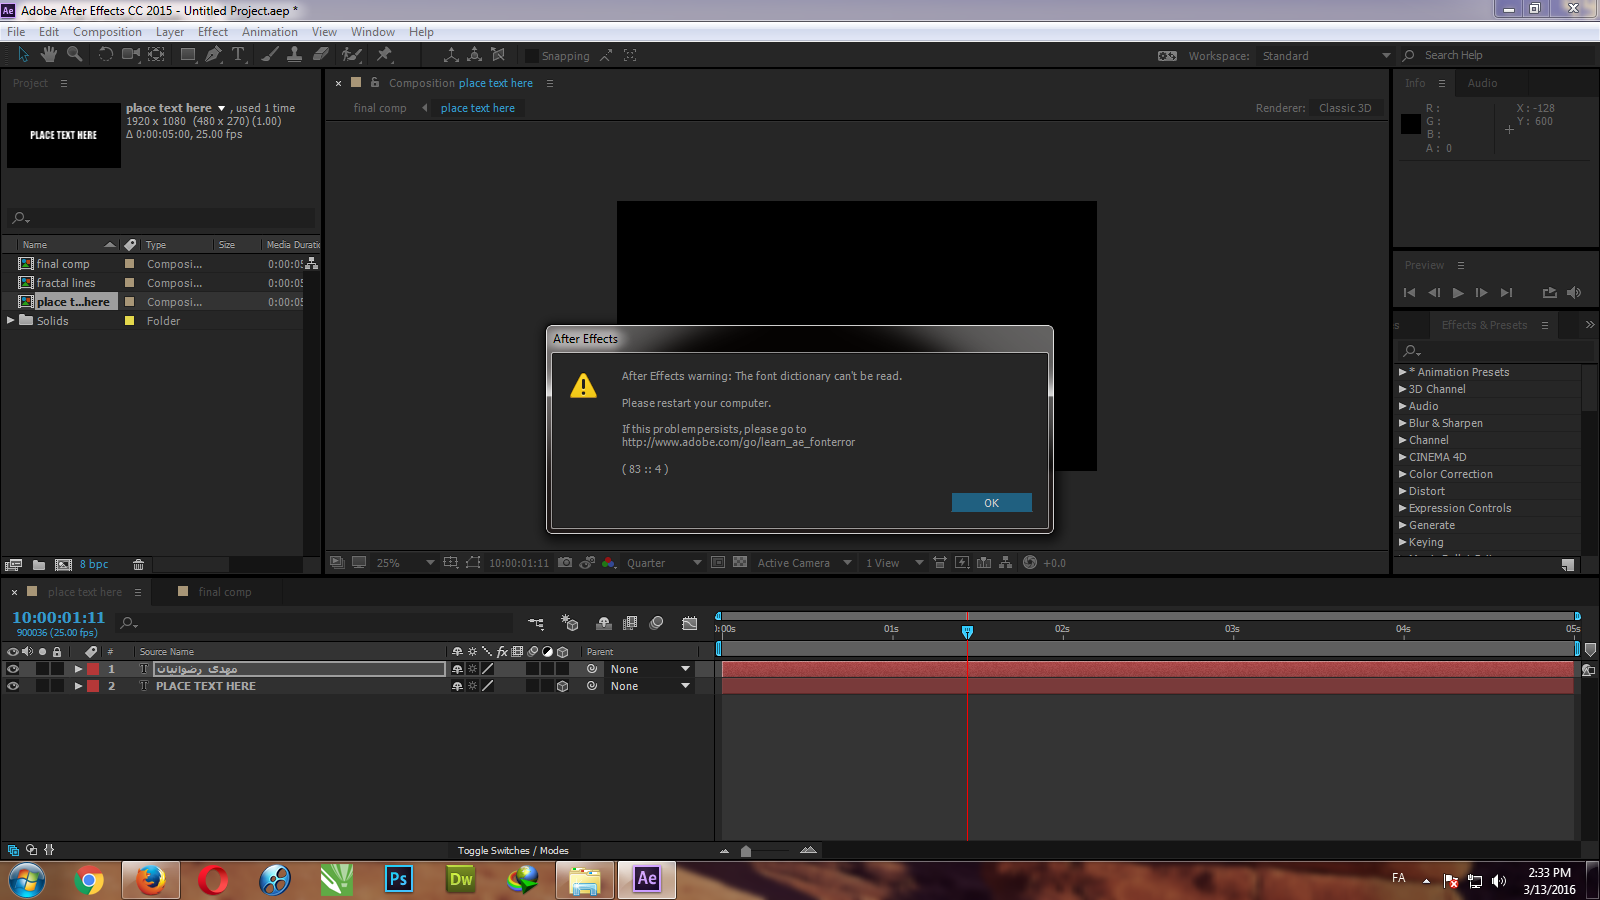Delete selected project item with trash icon
The image size is (1600, 900).
tap(139, 565)
